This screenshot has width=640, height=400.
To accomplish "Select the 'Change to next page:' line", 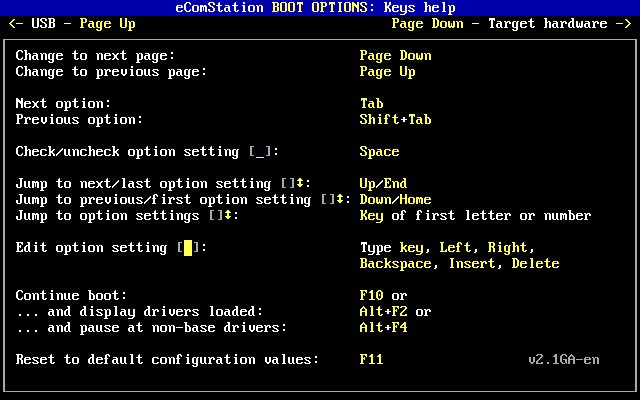I will pyautogui.click(x=95, y=56).
